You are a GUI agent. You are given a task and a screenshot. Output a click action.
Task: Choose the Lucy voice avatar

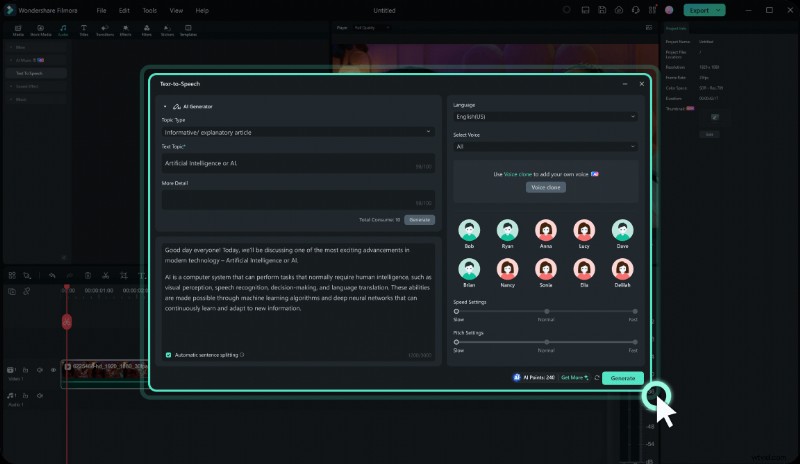(584, 231)
